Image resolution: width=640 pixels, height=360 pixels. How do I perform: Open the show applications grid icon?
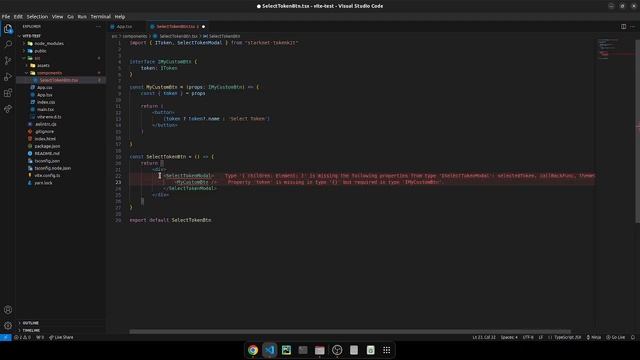(x=387, y=350)
